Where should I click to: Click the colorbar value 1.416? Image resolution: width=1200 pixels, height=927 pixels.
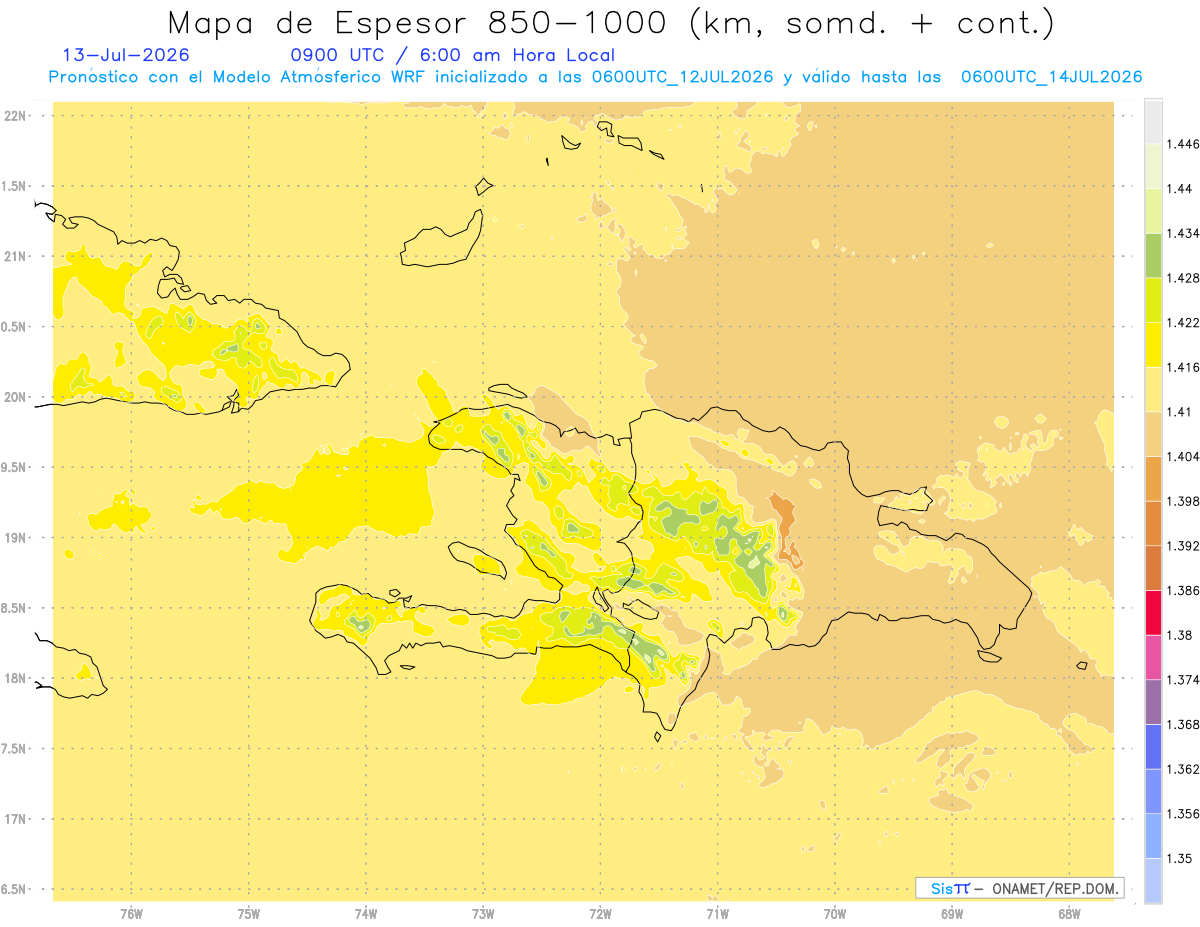[x=1183, y=367]
